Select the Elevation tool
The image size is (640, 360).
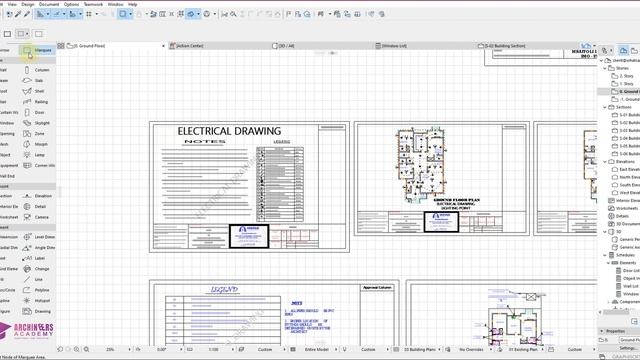click(37, 196)
